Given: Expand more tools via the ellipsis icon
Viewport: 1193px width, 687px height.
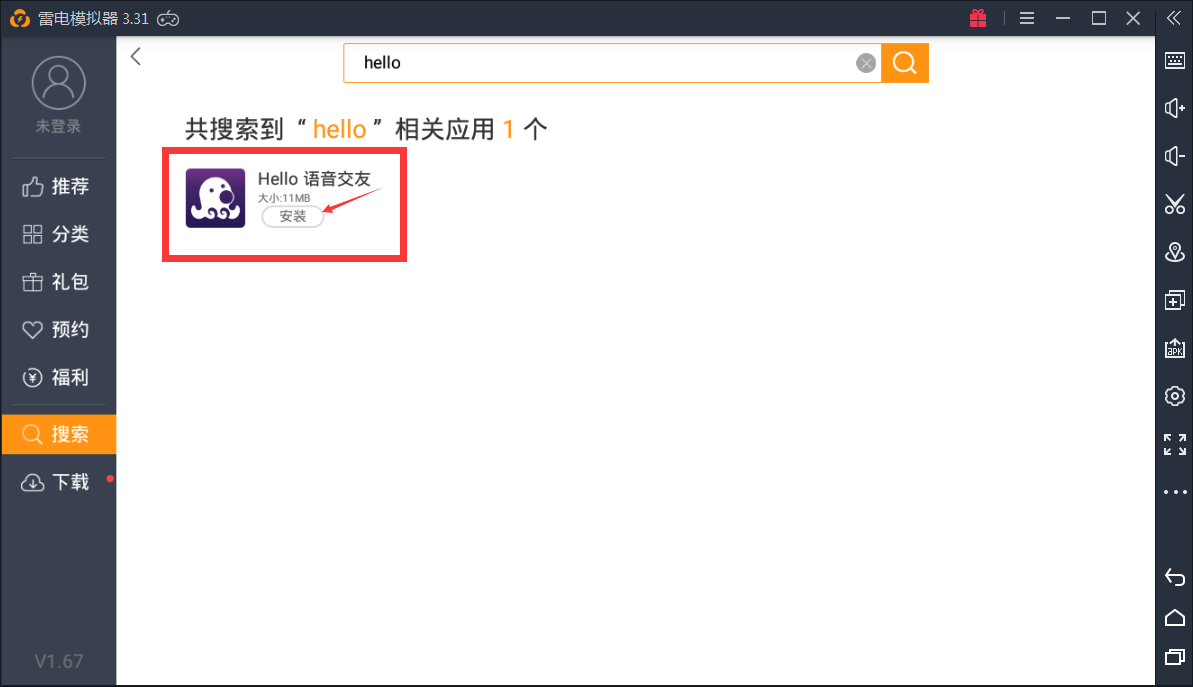Looking at the screenshot, I should (1174, 491).
